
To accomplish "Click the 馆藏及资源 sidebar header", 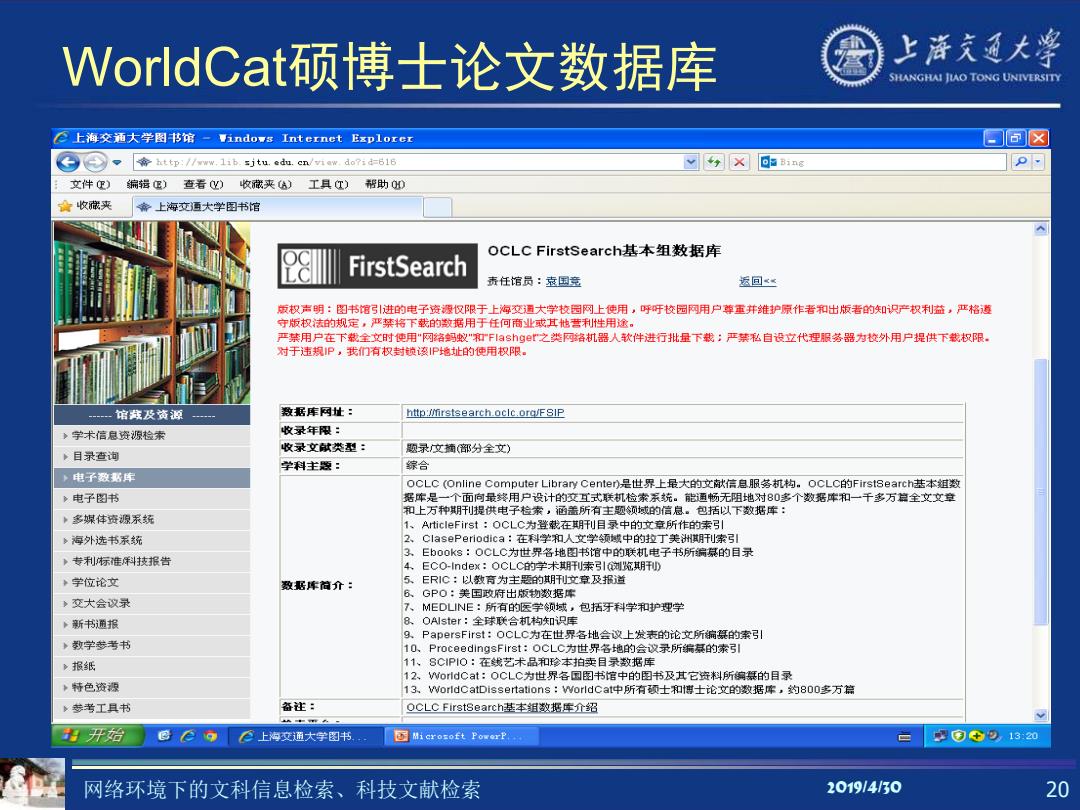I will click(152, 415).
